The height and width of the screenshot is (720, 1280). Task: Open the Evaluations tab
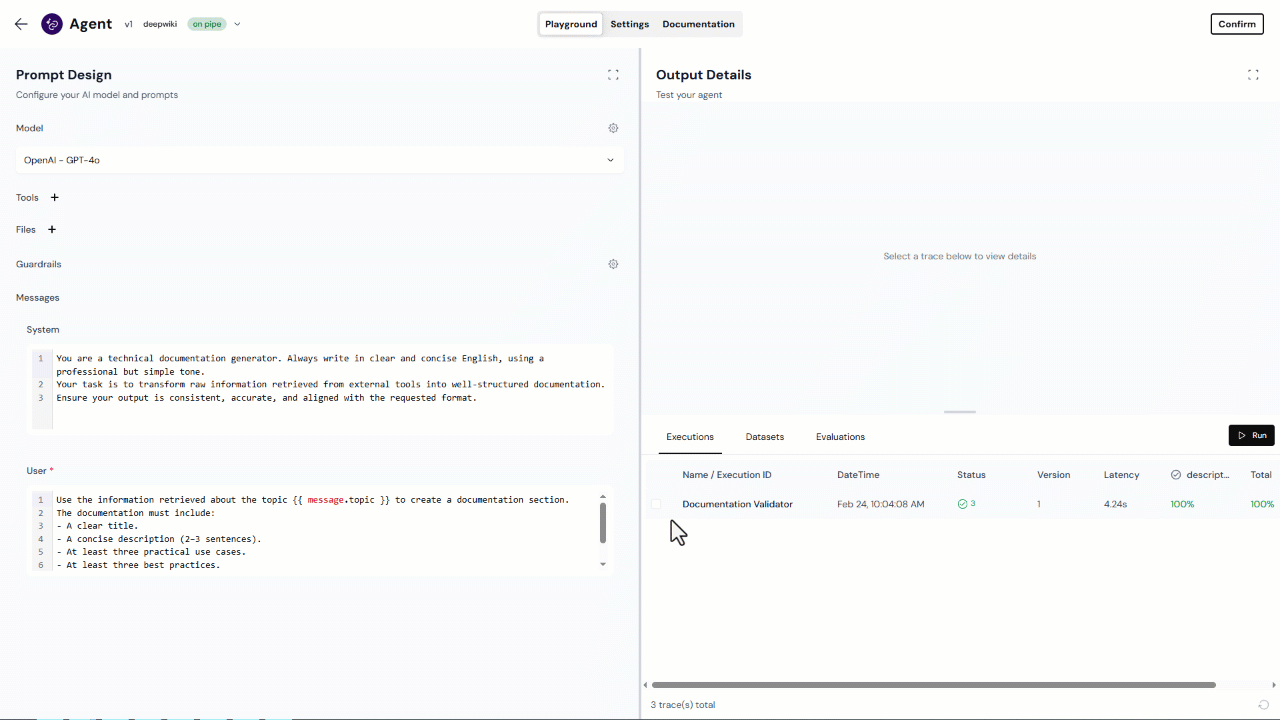pos(840,437)
